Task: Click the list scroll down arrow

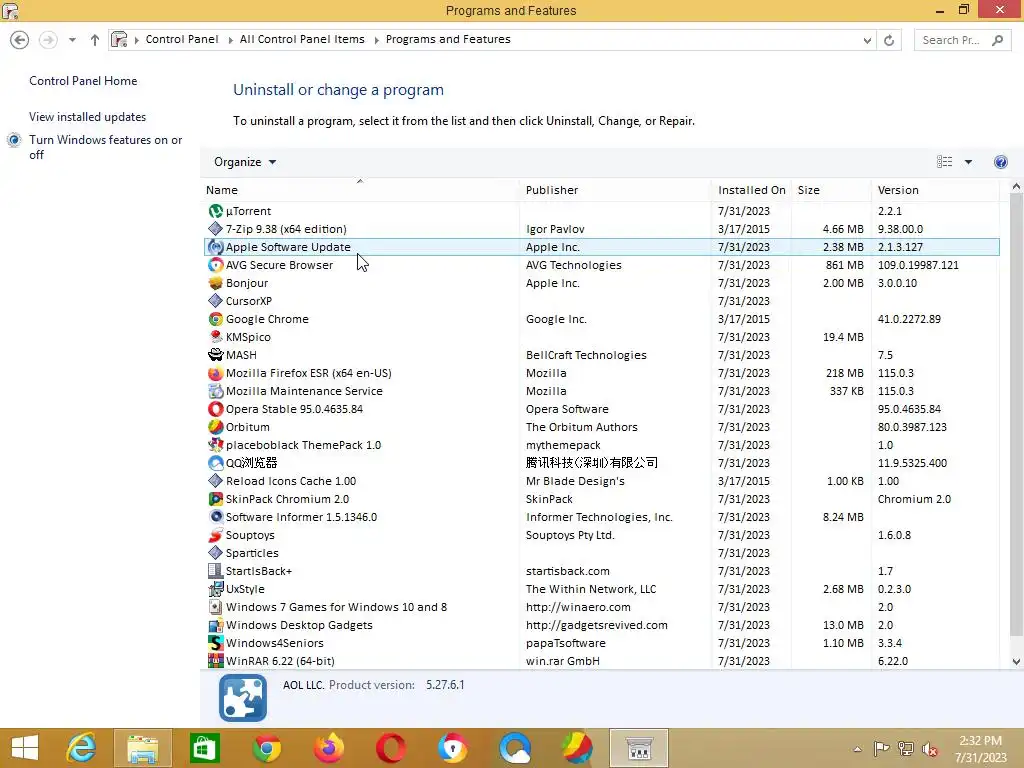Action: pos(1016,662)
